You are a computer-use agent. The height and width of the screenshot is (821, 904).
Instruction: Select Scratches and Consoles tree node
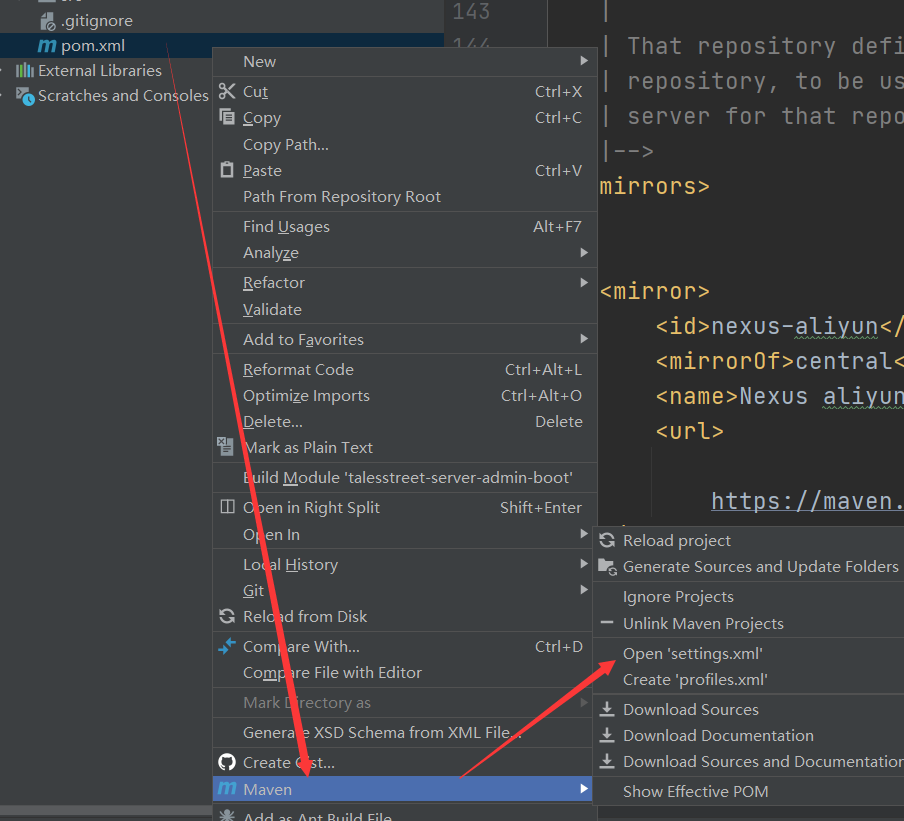[x=123, y=96]
